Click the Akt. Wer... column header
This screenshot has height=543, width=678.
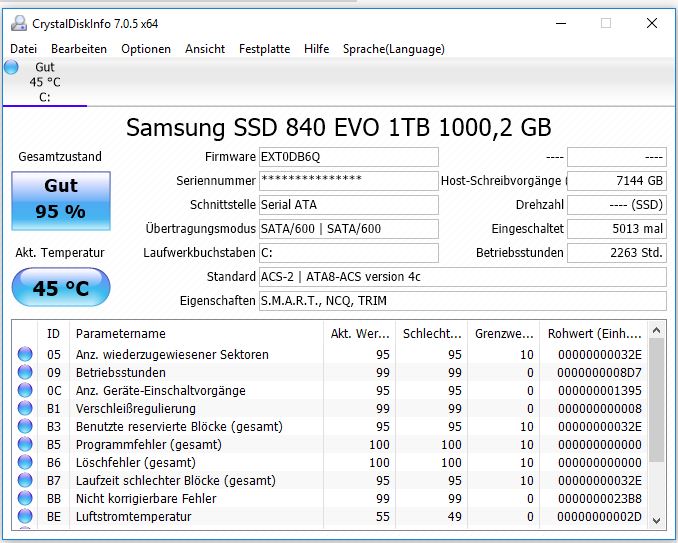click(x=359, y=333)
